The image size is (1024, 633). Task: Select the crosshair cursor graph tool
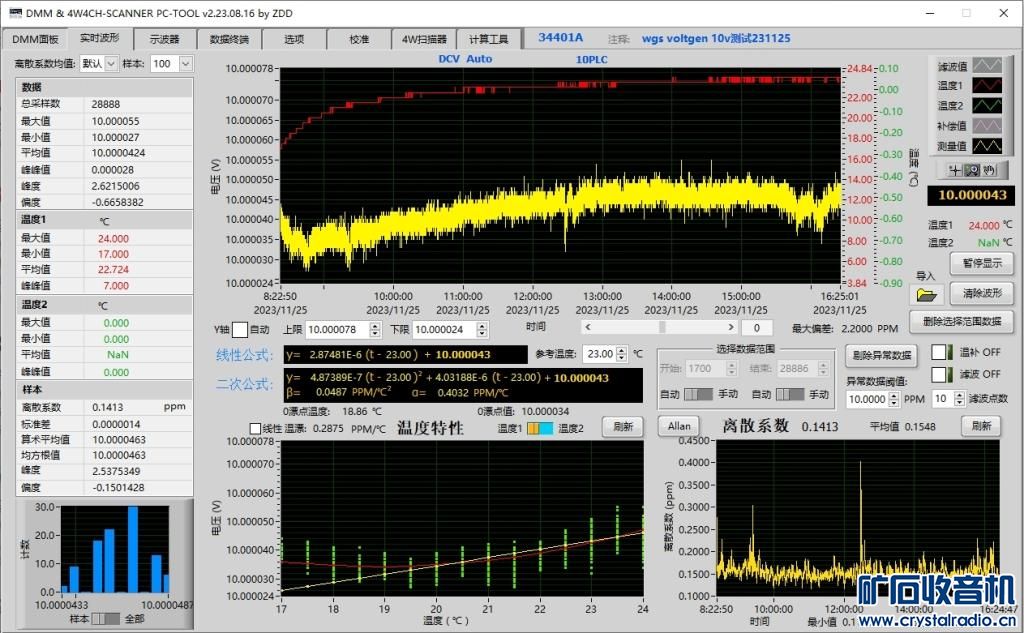pyautogui.click(x=955, y=170)
